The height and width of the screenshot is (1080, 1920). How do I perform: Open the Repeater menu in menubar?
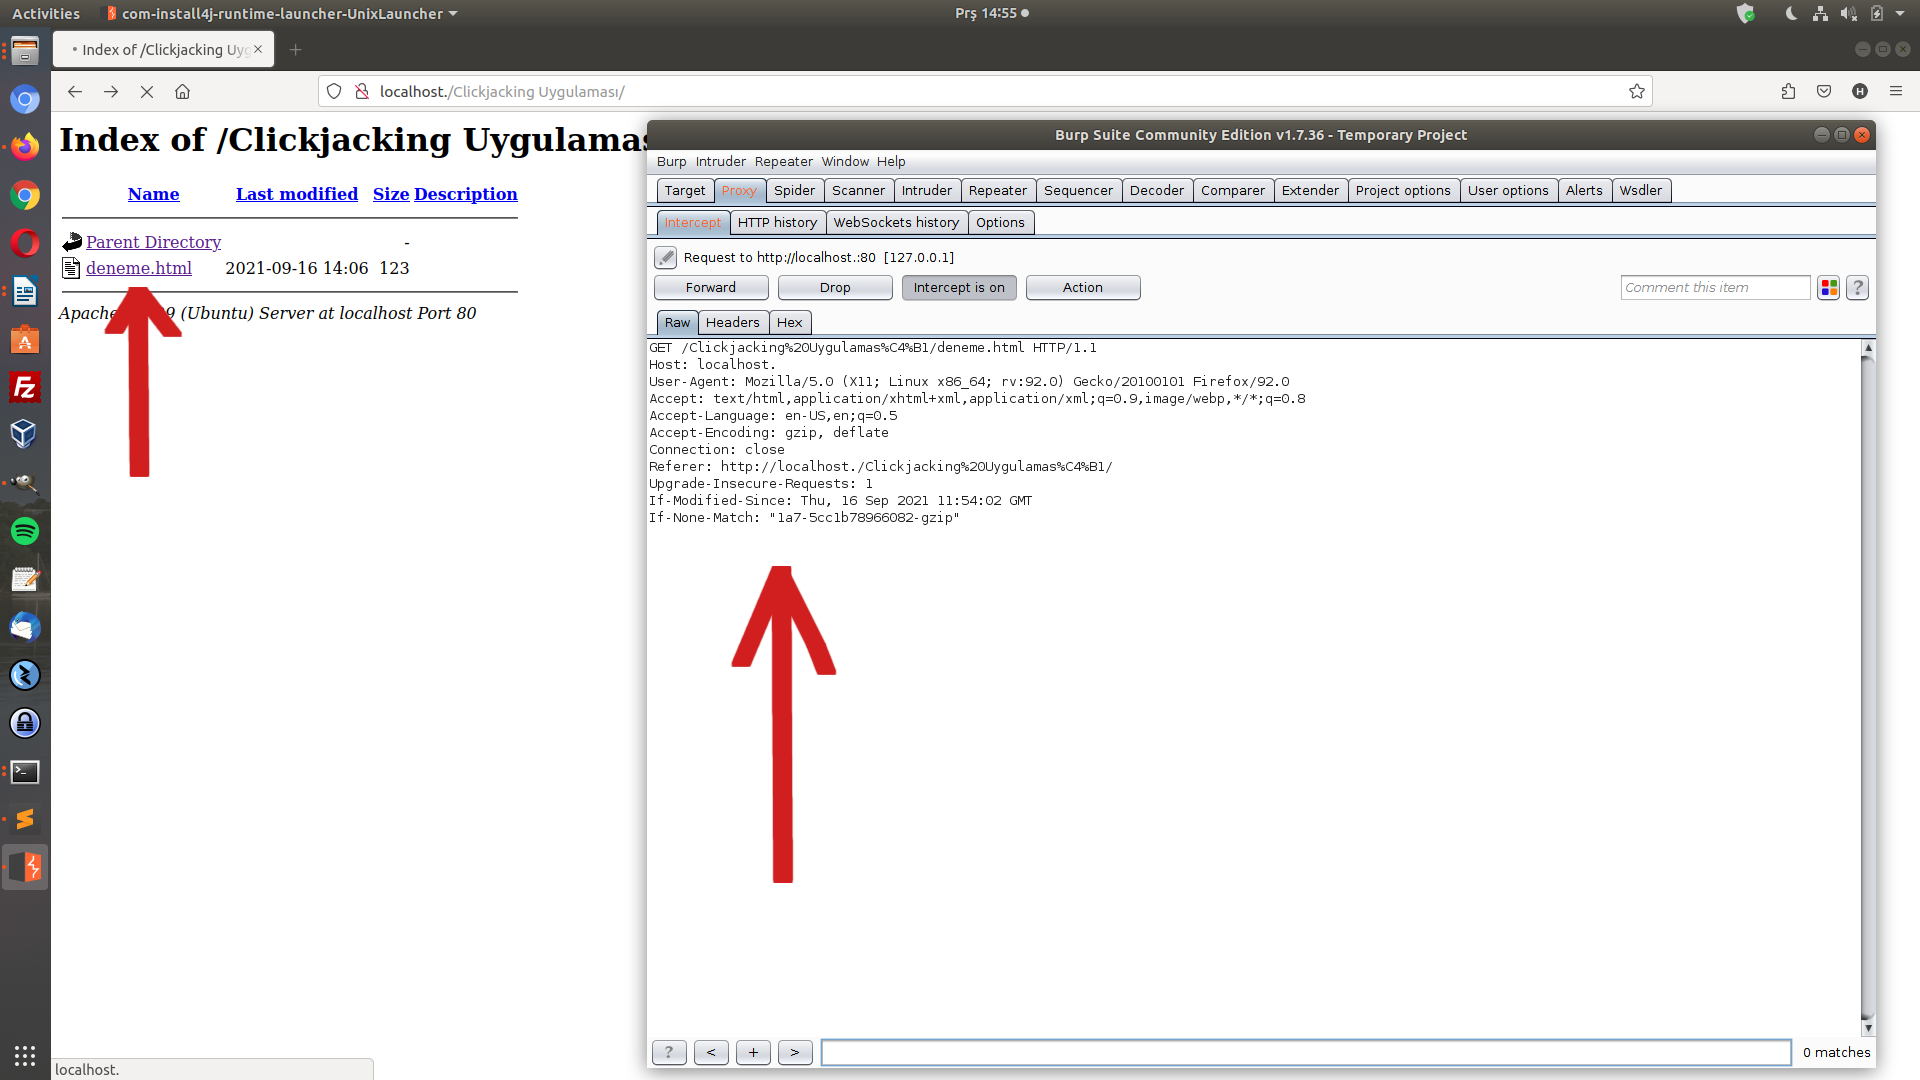click(x=784, y=161)
